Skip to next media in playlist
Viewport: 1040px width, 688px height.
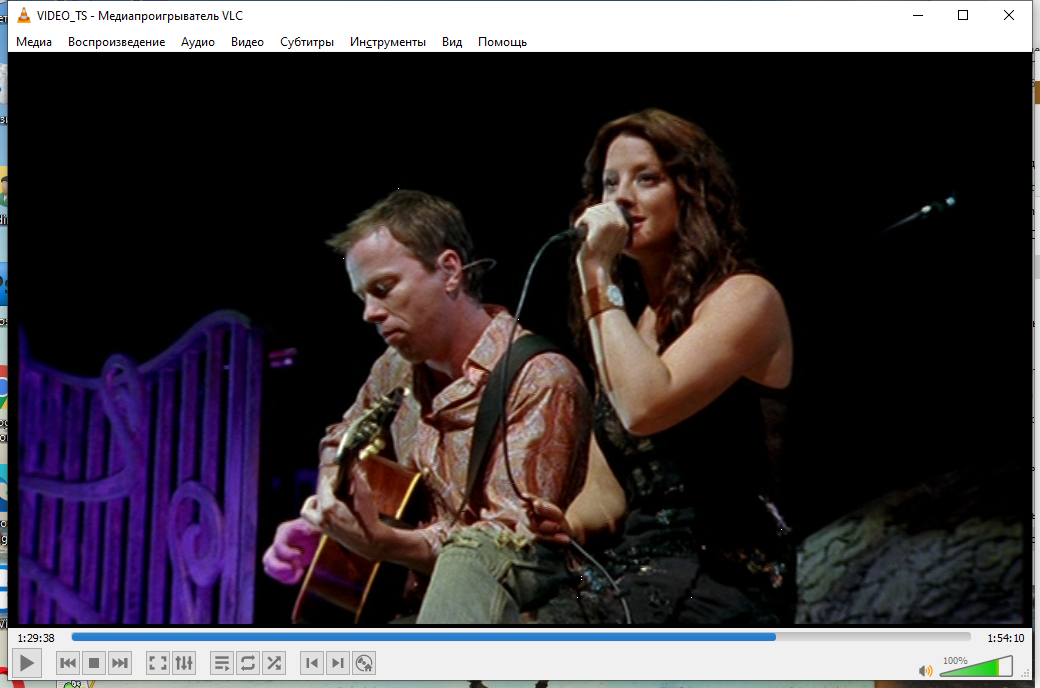pos(119,663)
